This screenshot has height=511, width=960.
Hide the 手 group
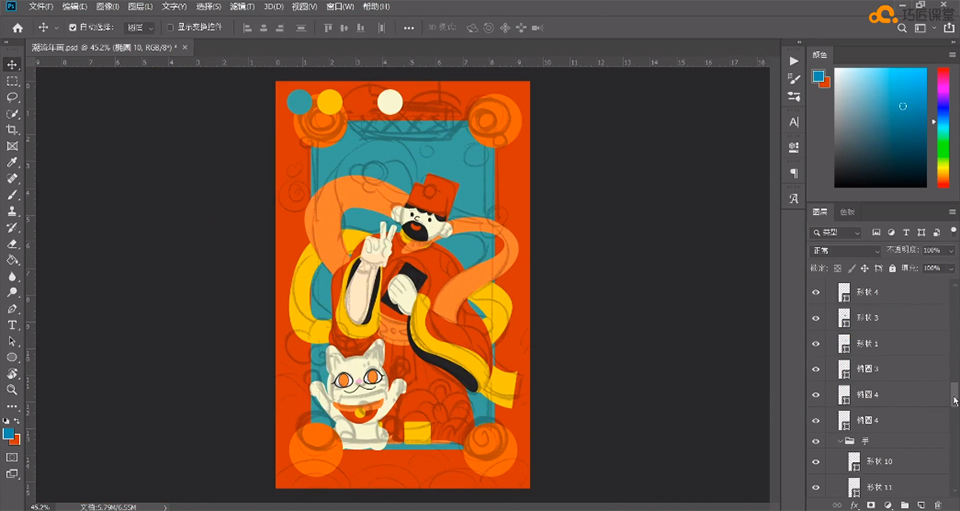816,441
